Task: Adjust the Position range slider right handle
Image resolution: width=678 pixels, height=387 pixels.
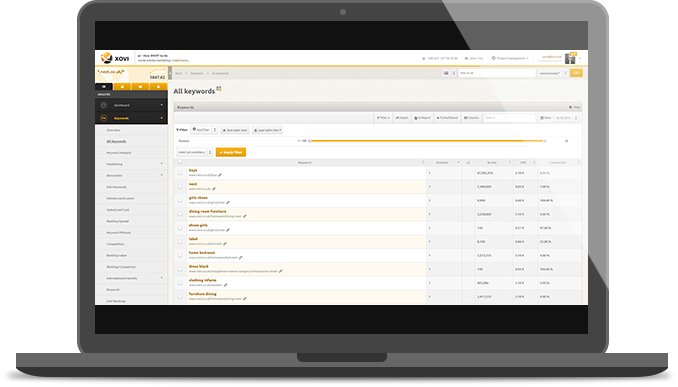Action: click(x=545, y=141)
